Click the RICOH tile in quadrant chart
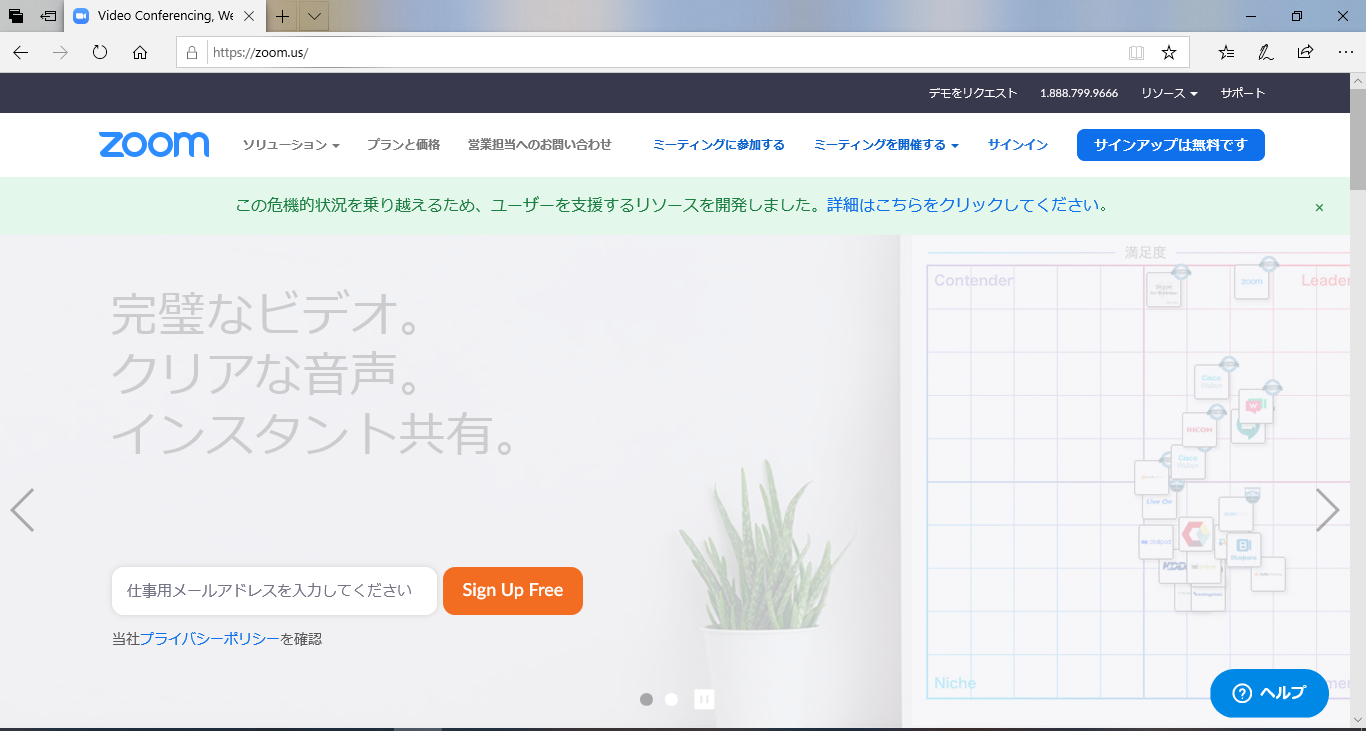 tap(1199, 430)
